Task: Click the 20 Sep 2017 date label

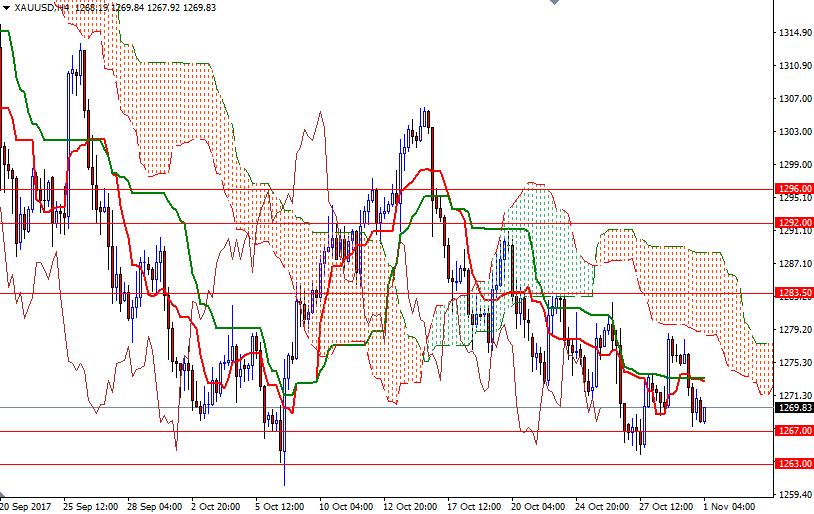Action: (28, 506)
